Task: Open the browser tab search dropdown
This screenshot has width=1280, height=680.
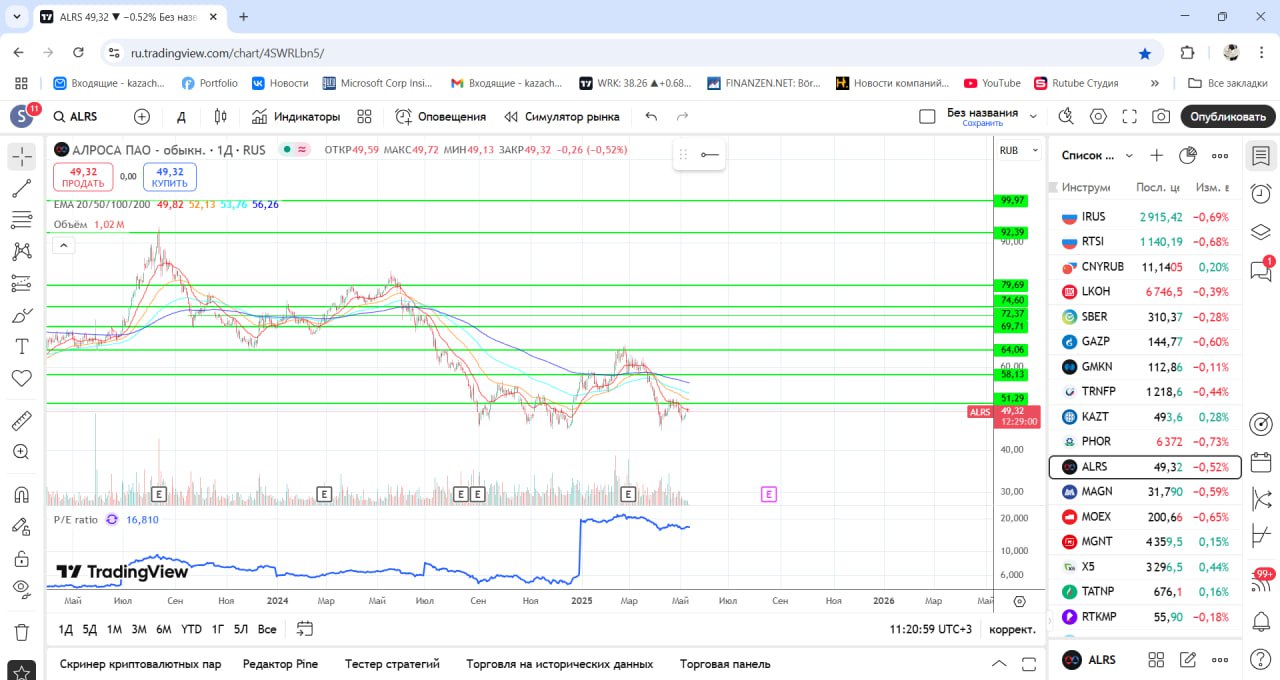Action: pos(16,17)
